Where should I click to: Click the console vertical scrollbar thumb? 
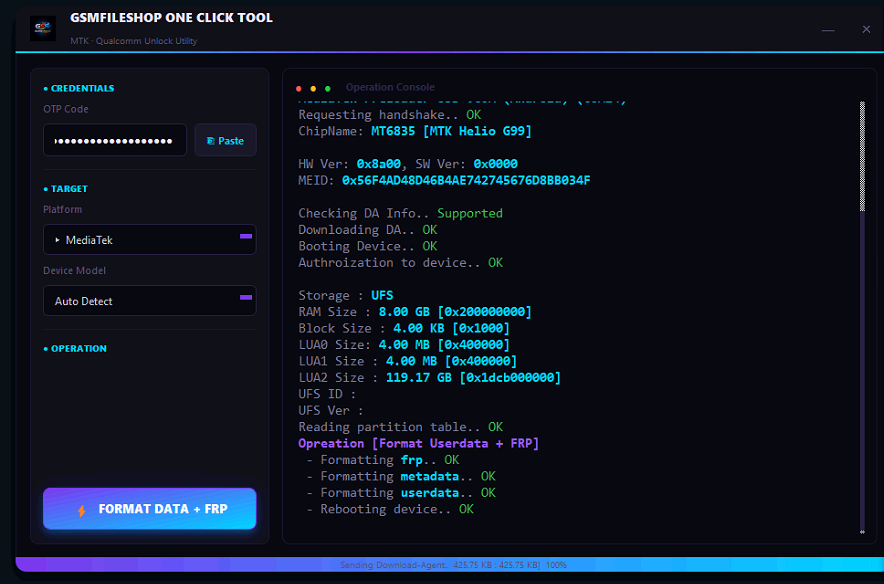(862, 157)
